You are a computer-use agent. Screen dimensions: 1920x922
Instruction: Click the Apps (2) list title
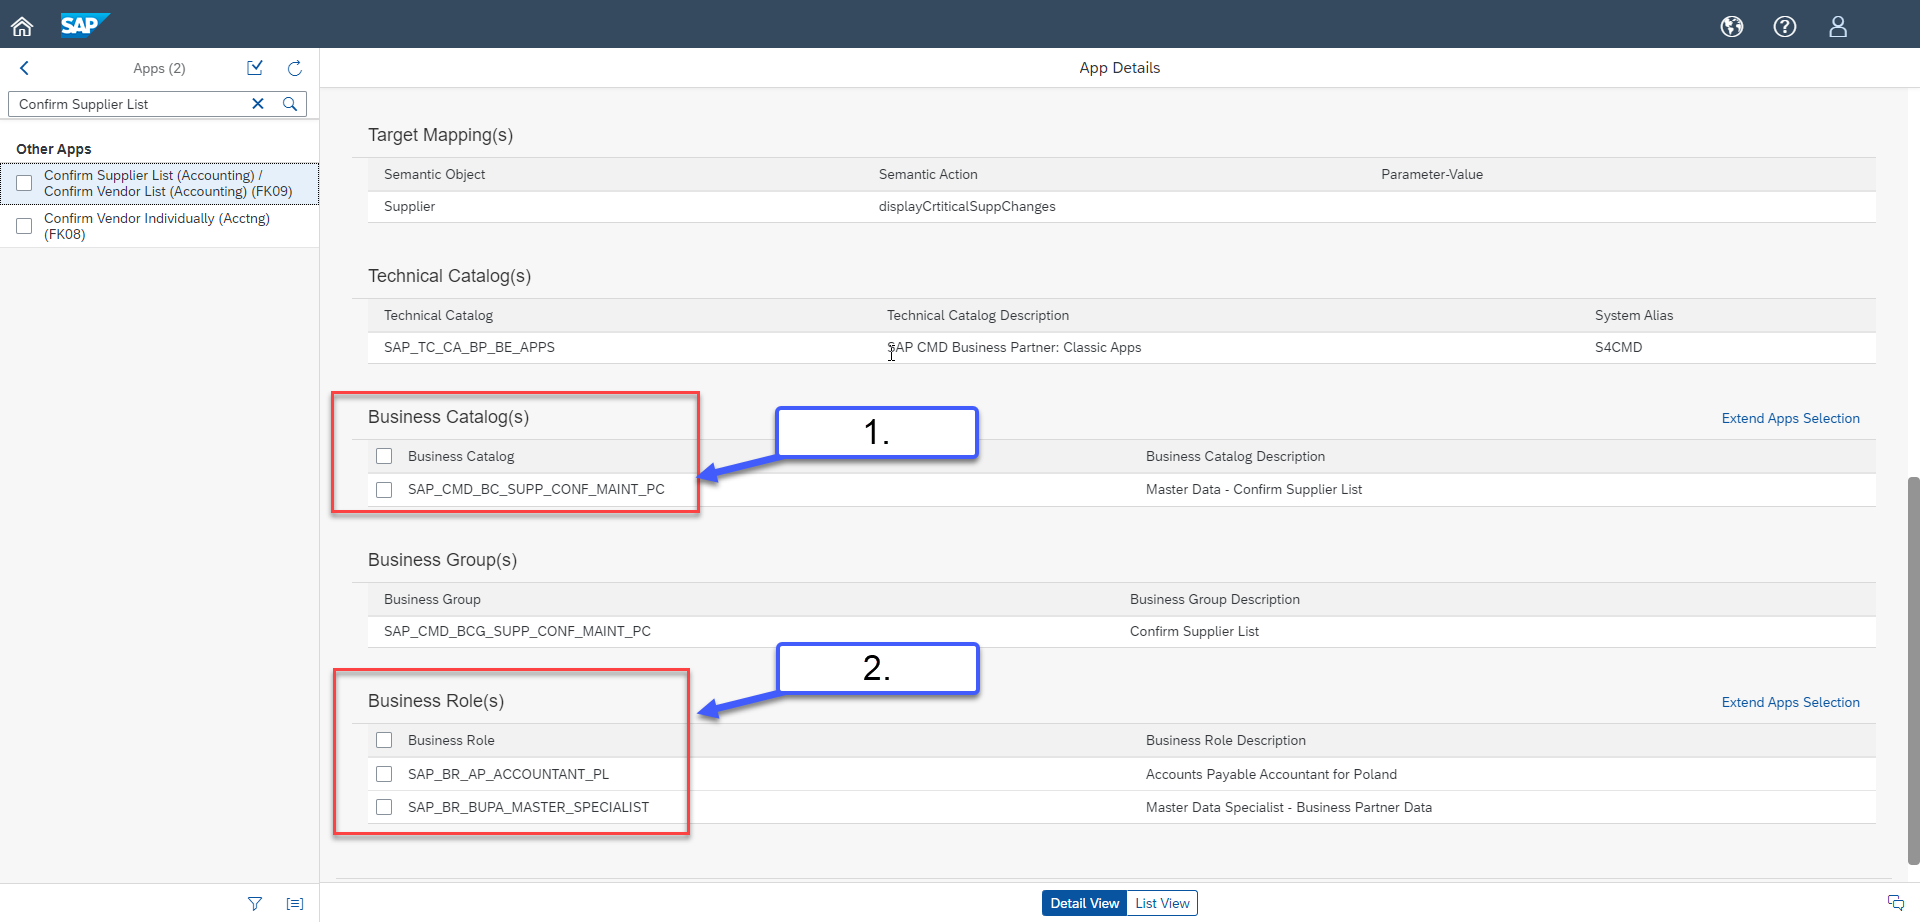[x=159, y=68]
